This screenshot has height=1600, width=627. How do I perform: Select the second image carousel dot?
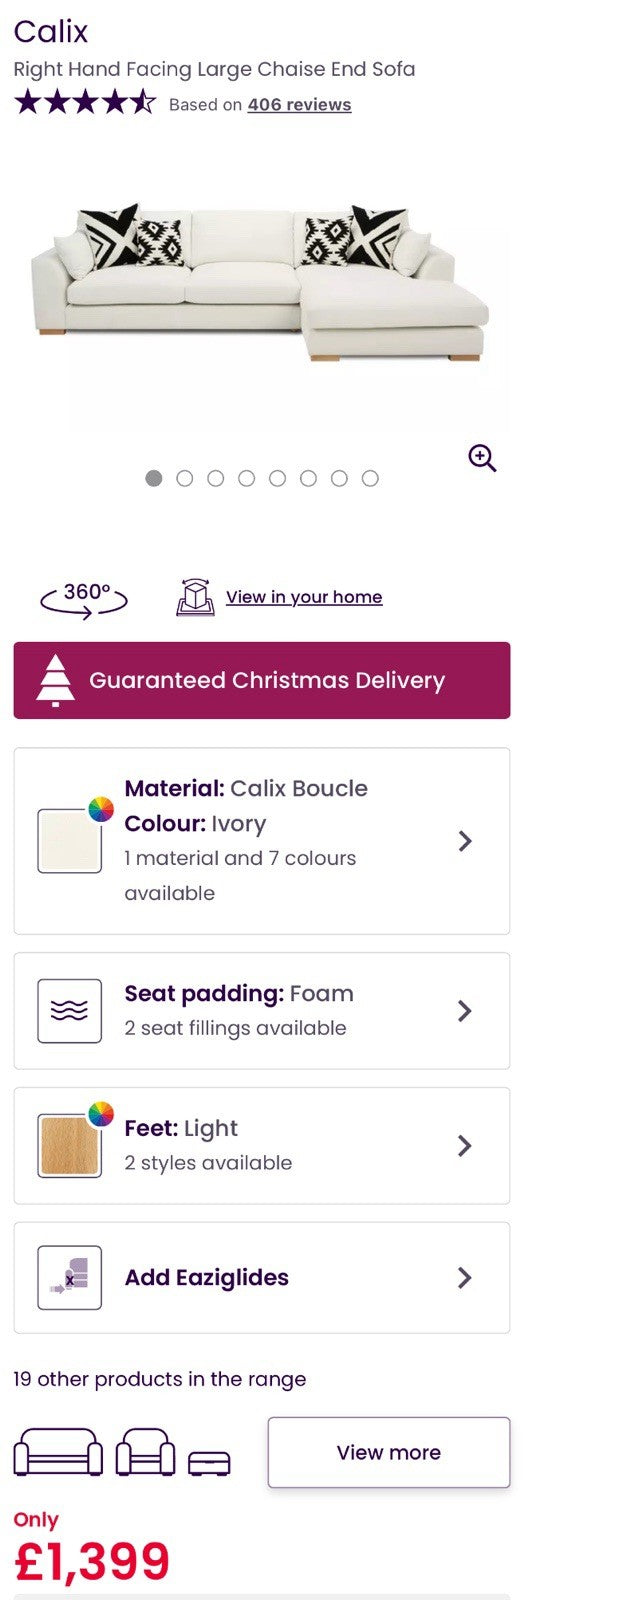[x=184, y=478]
